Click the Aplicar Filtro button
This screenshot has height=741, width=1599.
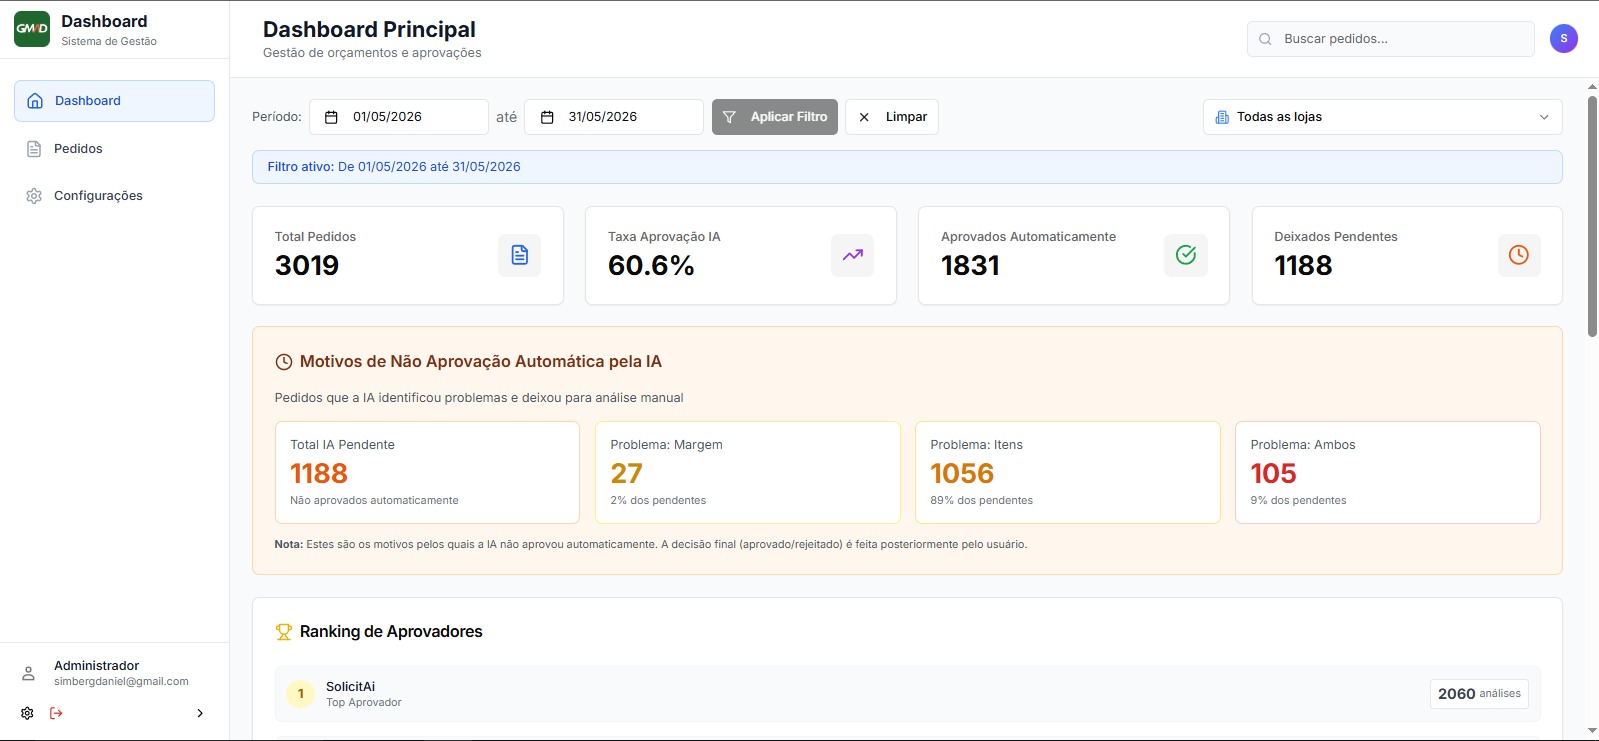coord(775,117)
